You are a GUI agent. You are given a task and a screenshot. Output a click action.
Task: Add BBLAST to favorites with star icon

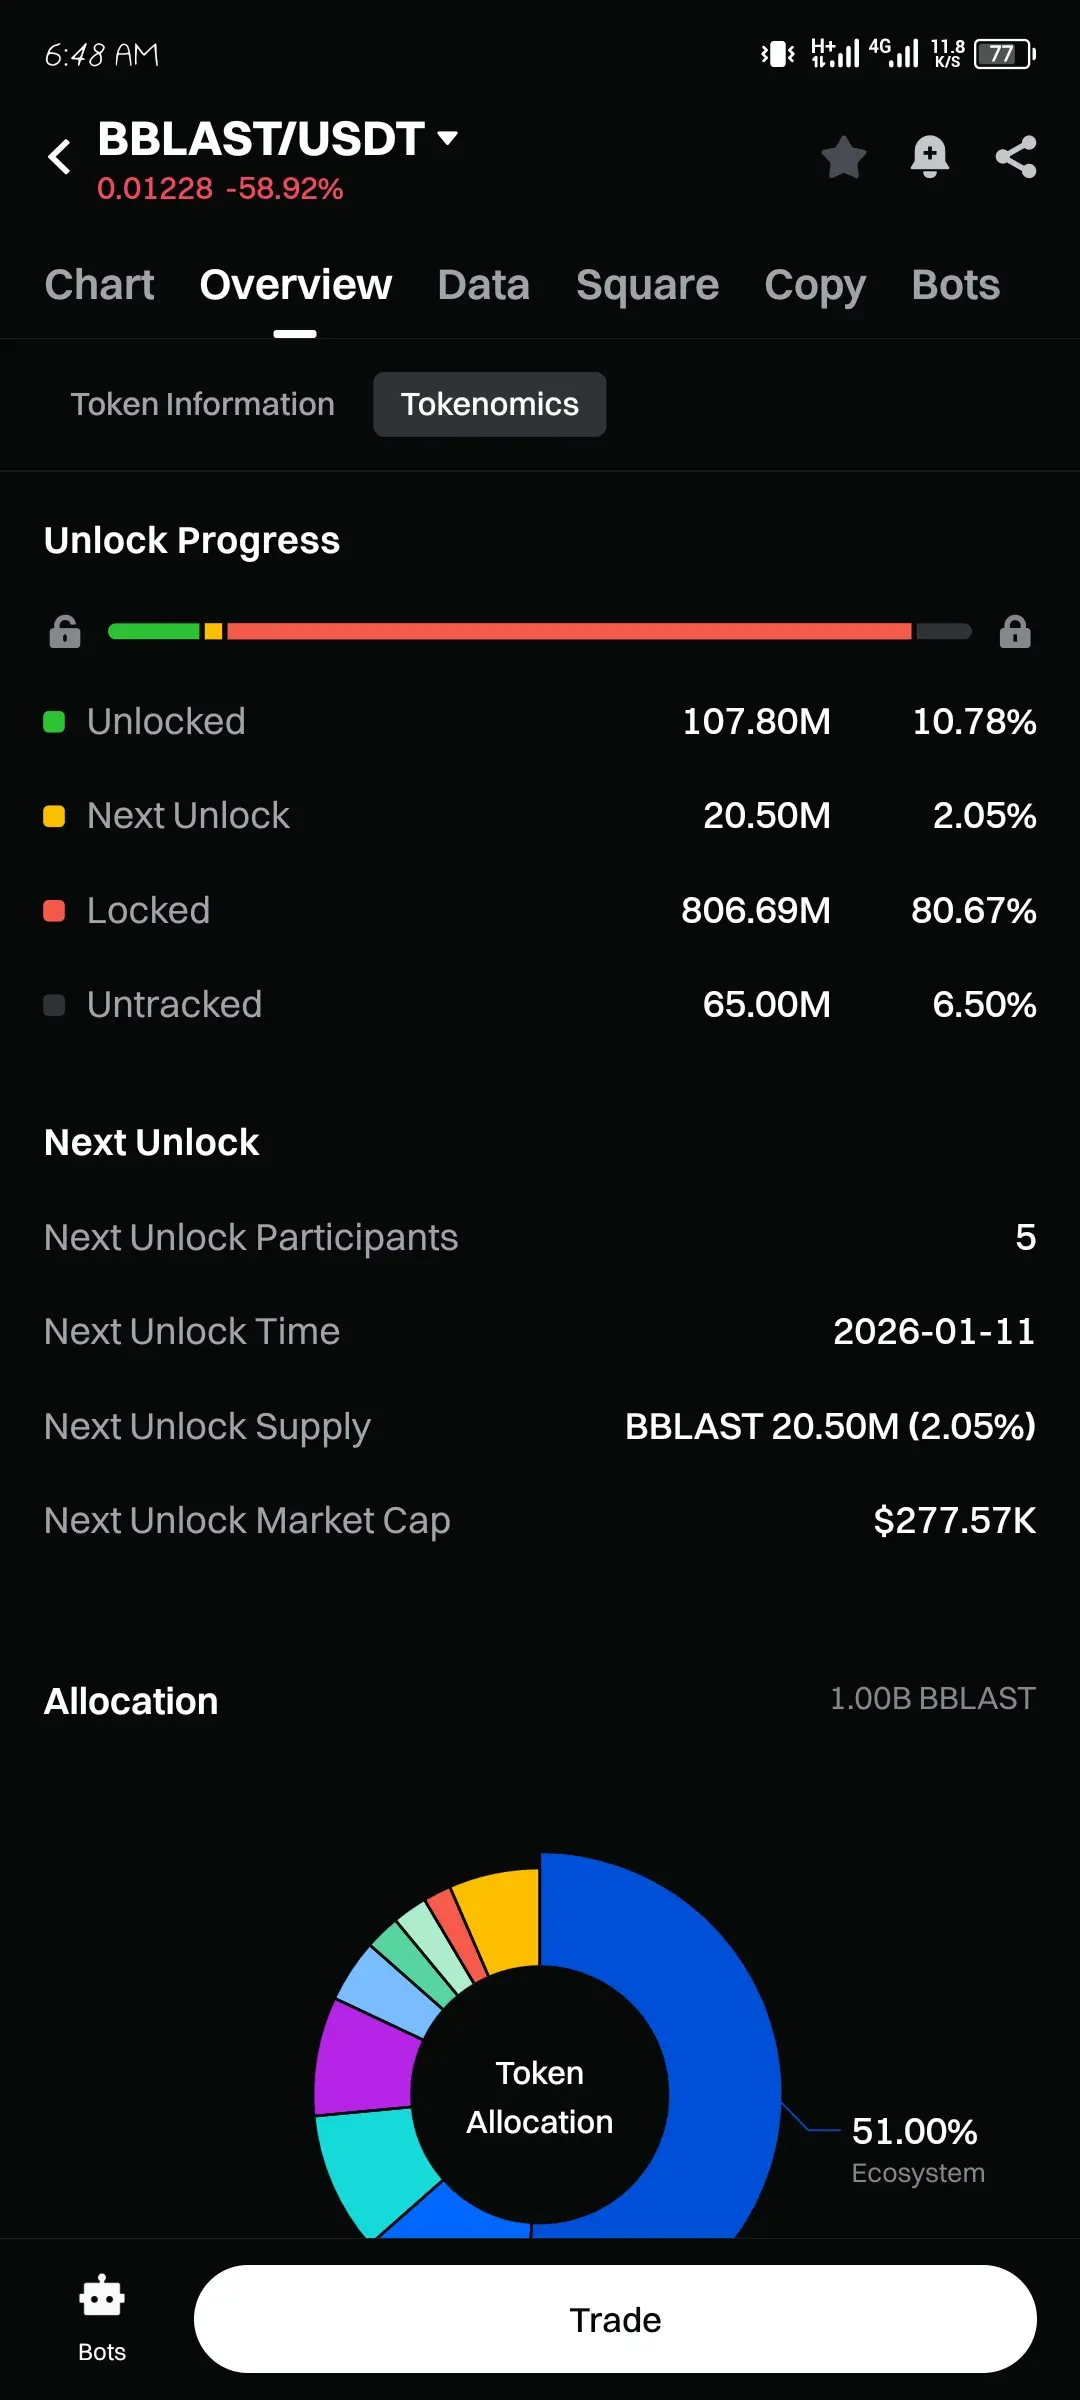coord(843,157)
